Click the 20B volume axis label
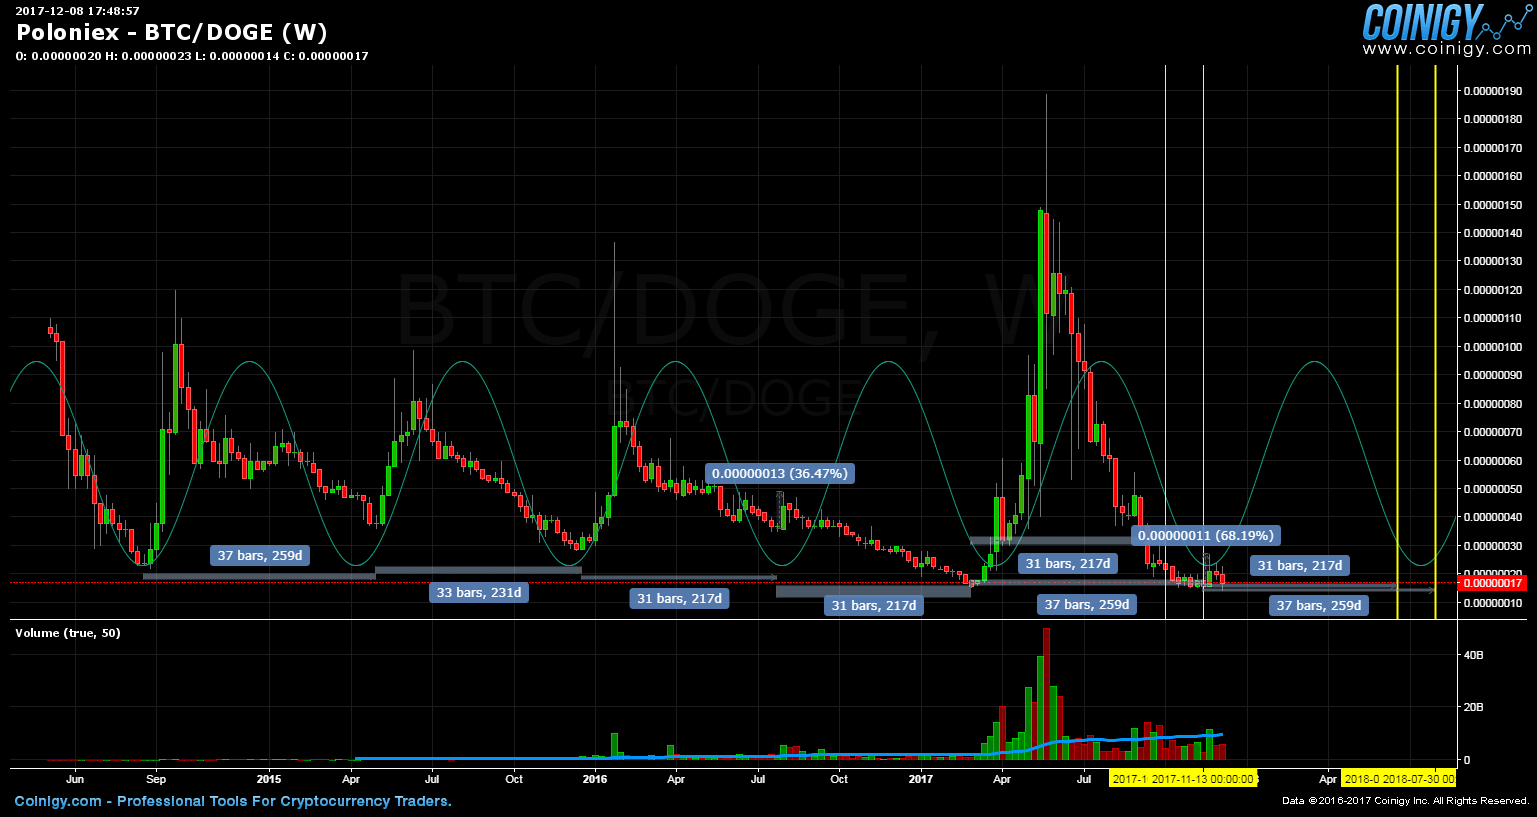The image size is (1537, 817). tap(1473, 707)
